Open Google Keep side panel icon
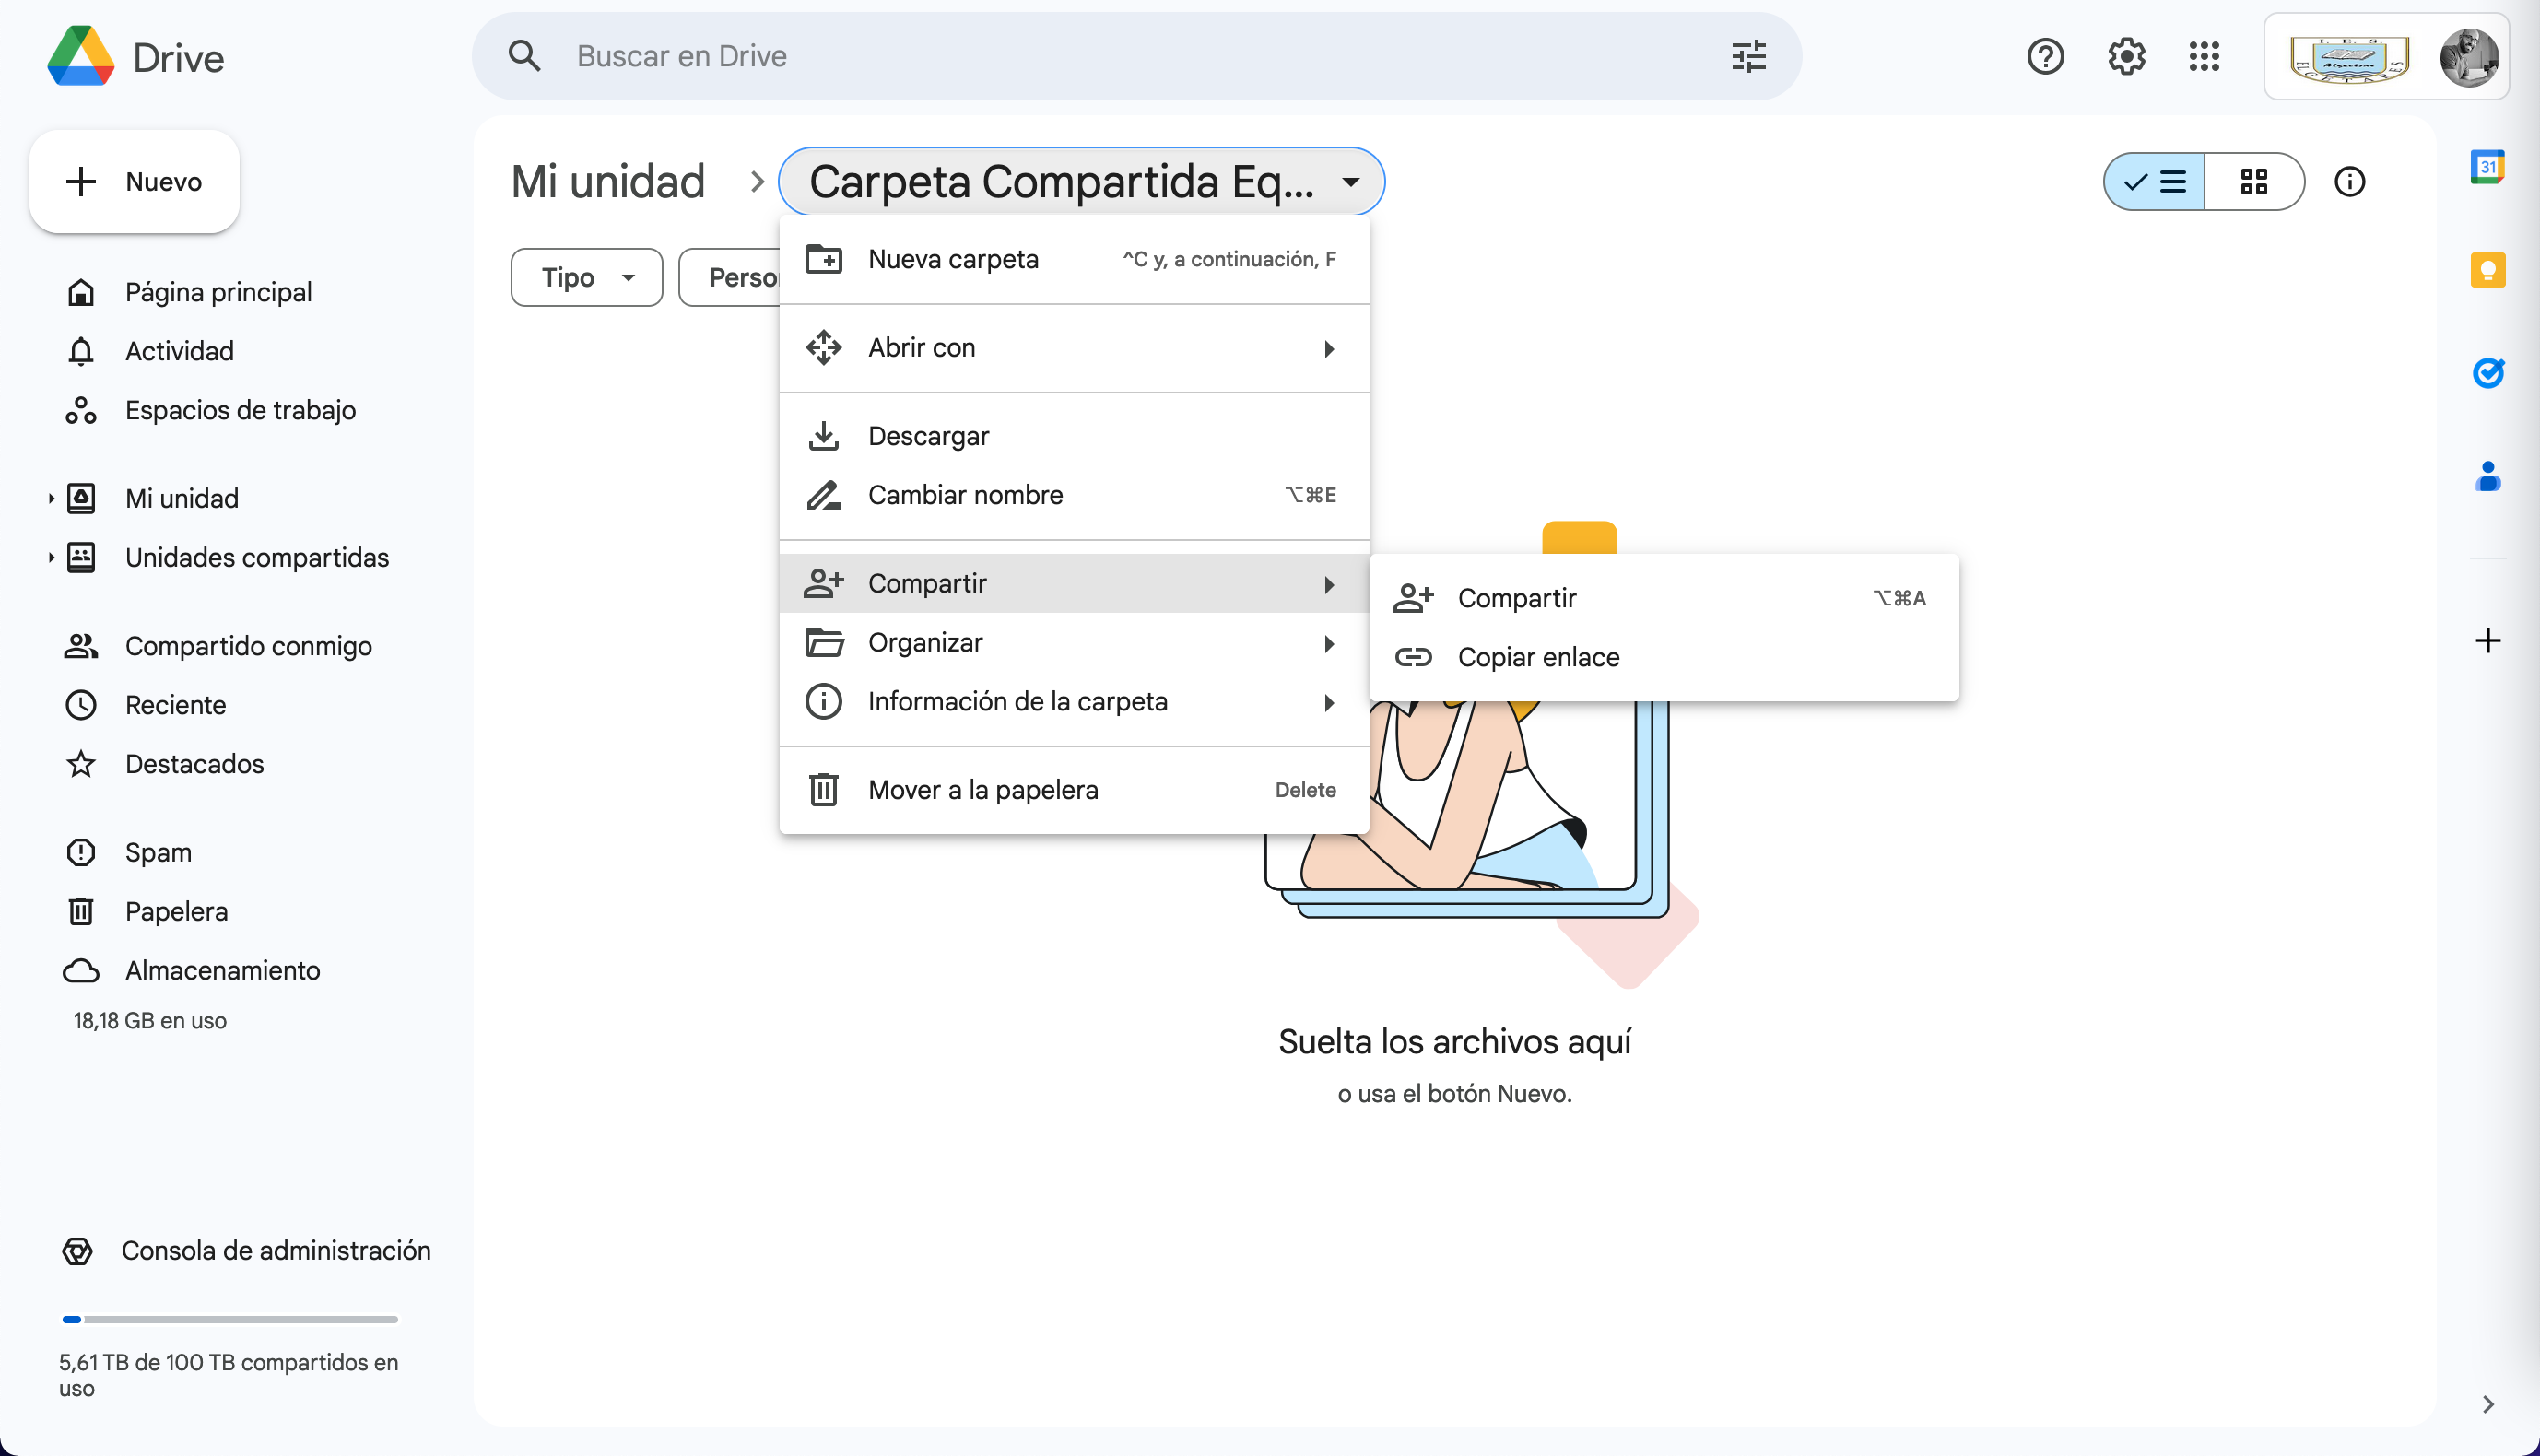Viewport: 2540px width, 1456px height. [2487, 270]
